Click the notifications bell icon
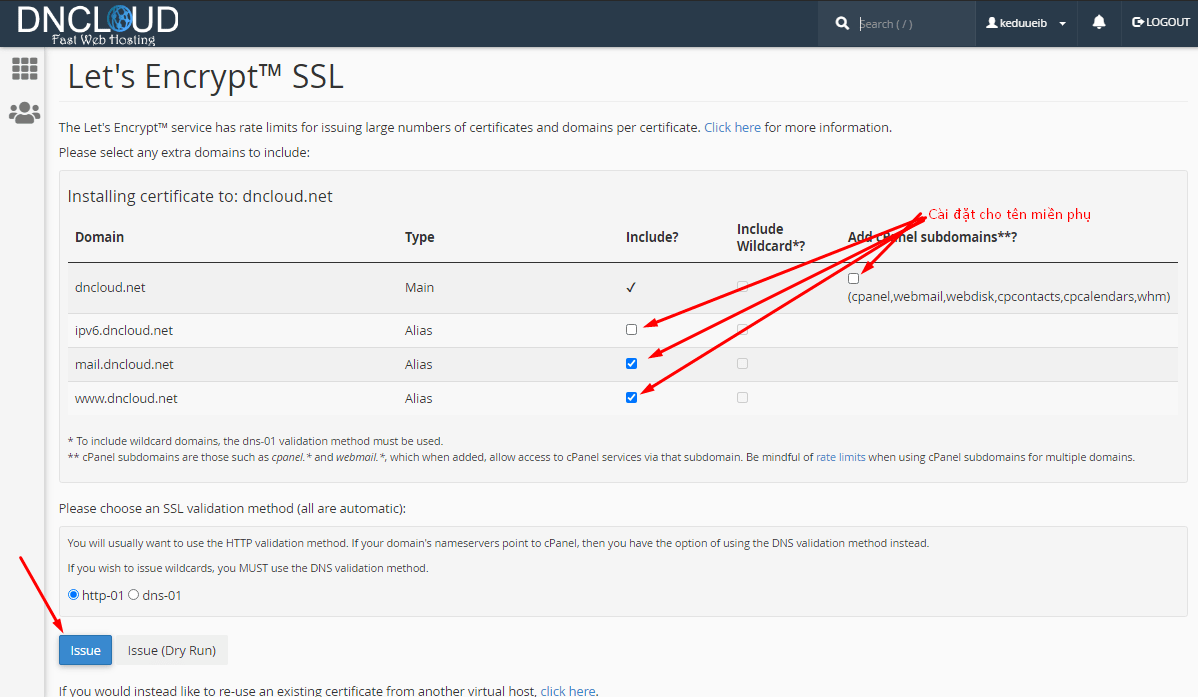The height and width of the screenshot is (697, 1198). pos(1099,22)
